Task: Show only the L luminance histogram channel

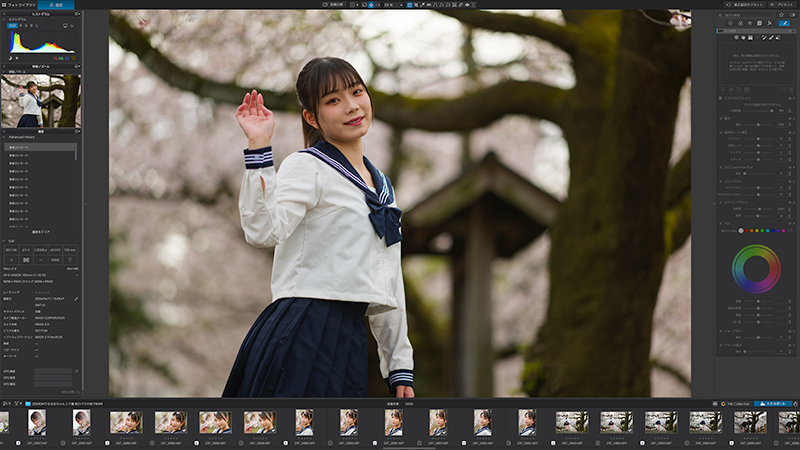Action: click(37, 26)
